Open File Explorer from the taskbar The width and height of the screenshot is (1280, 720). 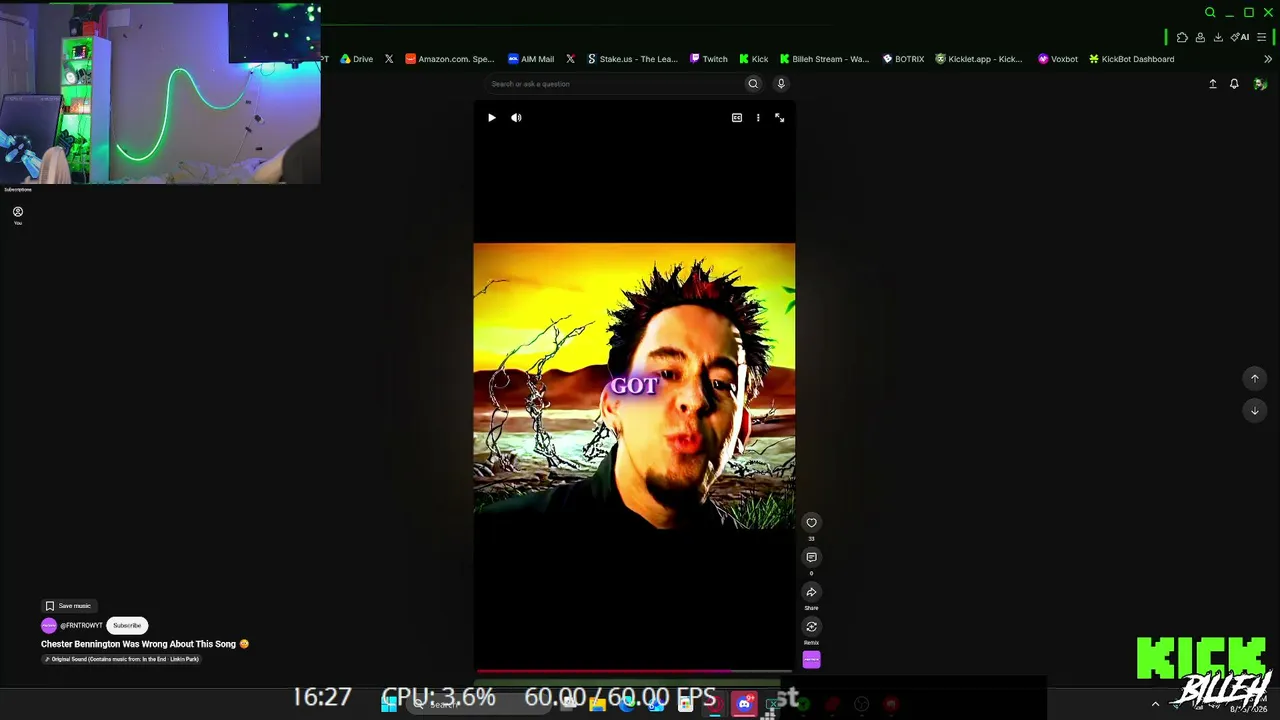coord(597,704)
